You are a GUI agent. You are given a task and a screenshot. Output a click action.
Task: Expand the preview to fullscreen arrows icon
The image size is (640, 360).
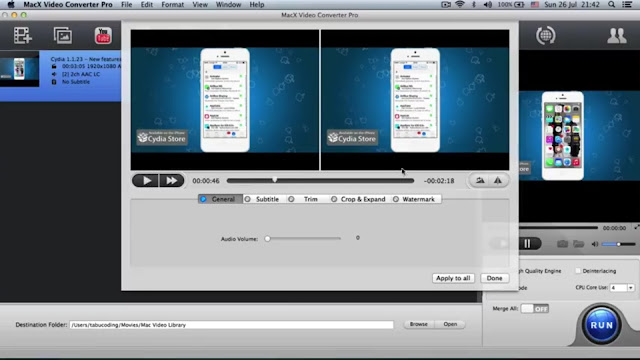[637, 227]
